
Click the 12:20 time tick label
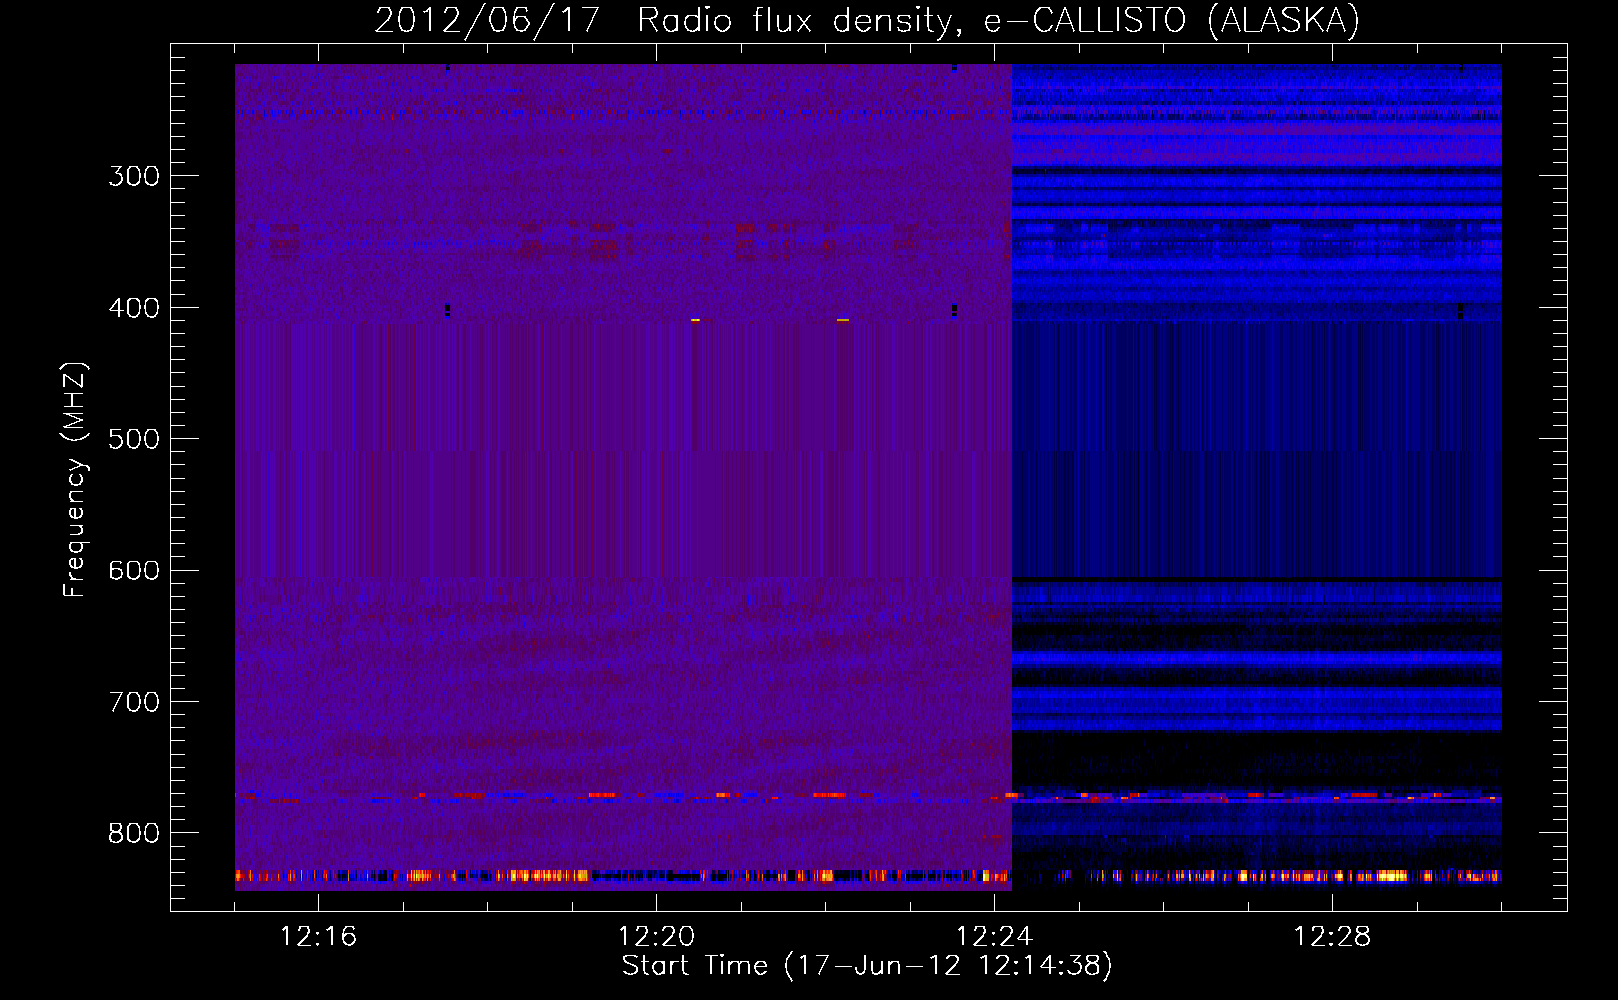tap(656, 937)
